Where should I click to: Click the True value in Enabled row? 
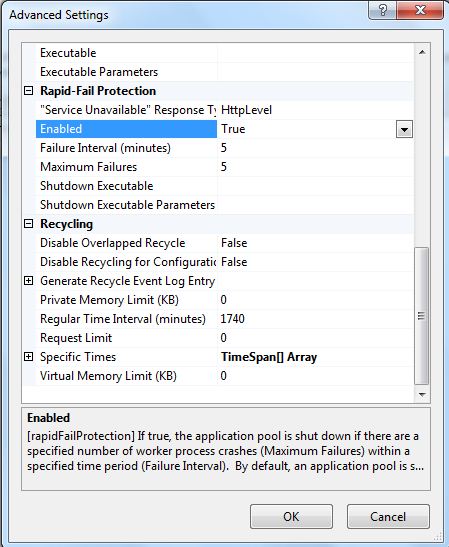click(233, 129)
